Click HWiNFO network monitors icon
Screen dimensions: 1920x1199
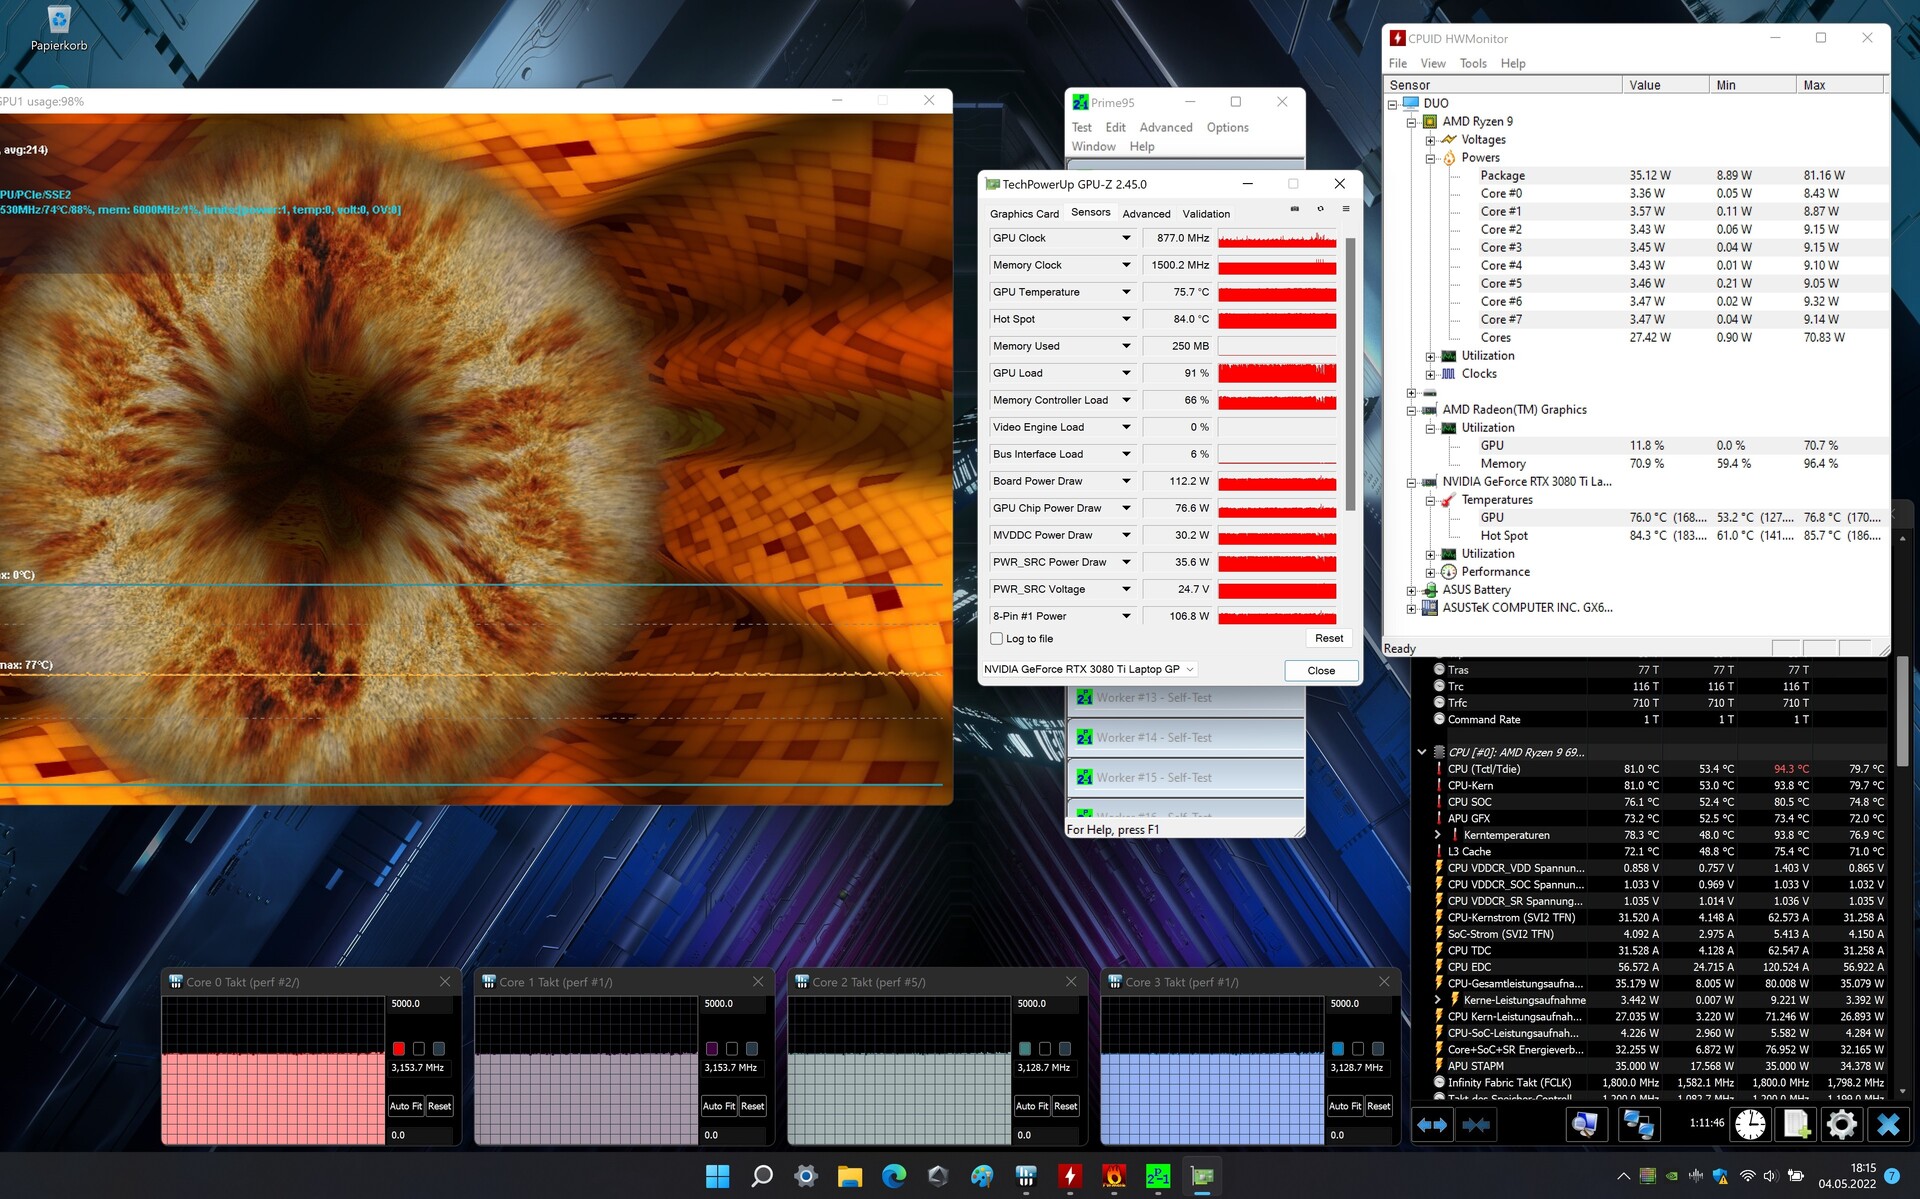[x=1638, y=1124]
